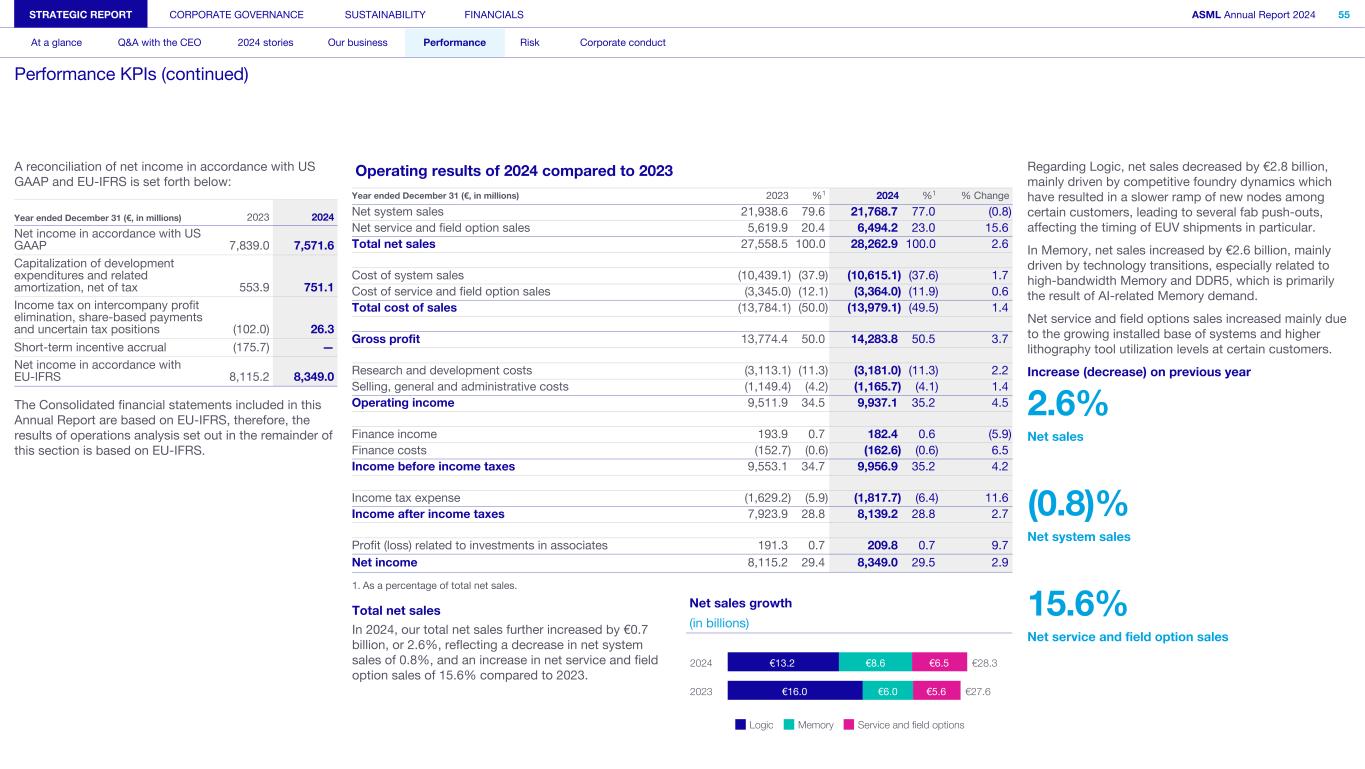Image resolution: width=1365 pixels, height=769 pixels.
Task: Click the pink Service and field options swatch
Action: coord(849,725)
